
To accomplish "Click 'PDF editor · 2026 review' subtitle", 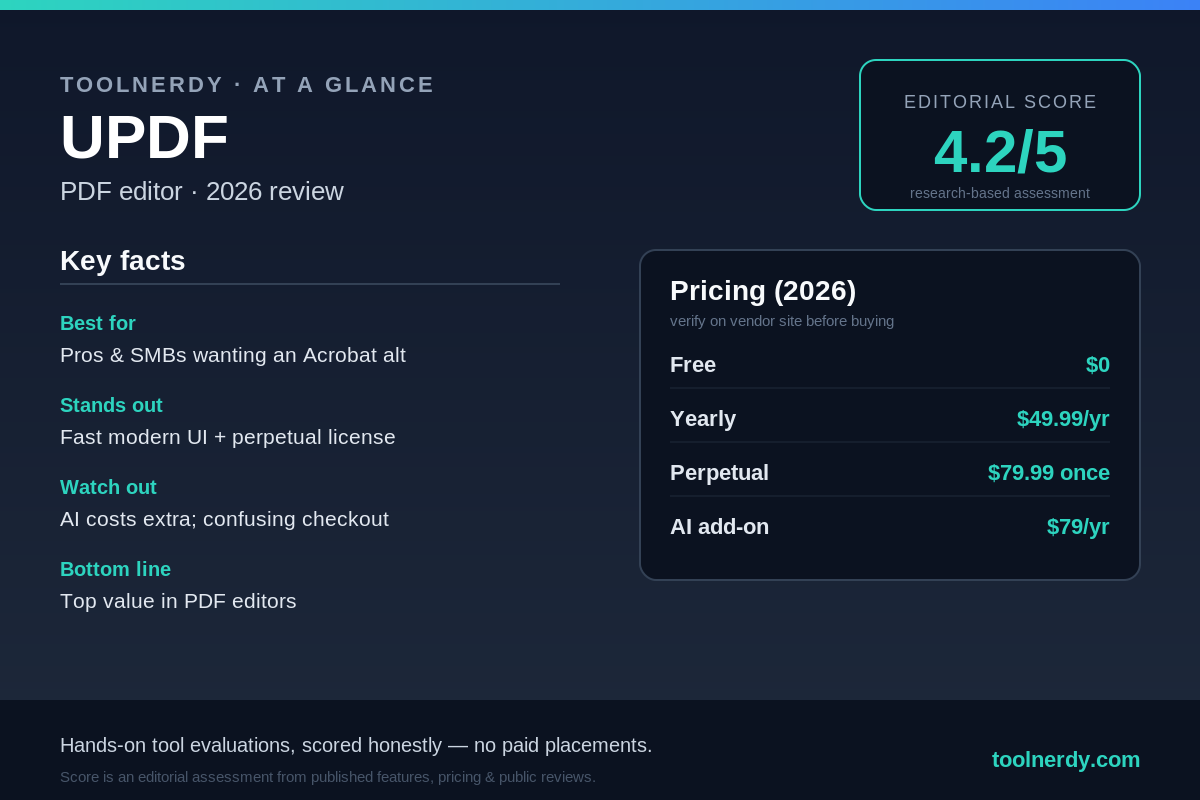I will coord(202,191).
